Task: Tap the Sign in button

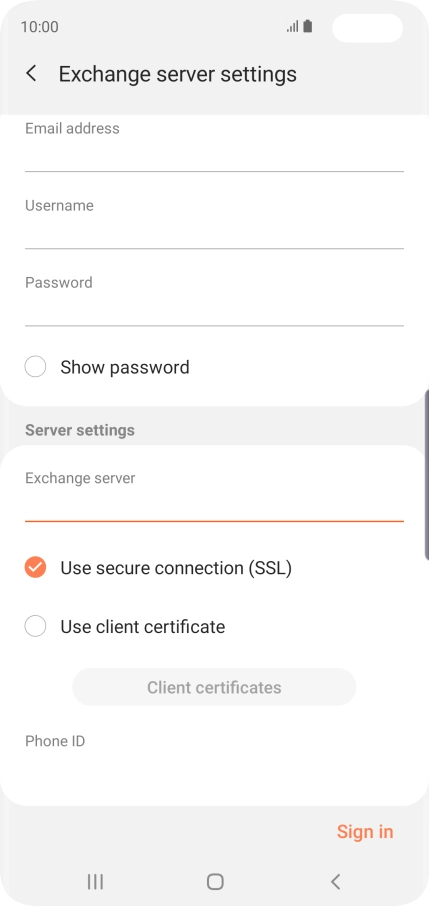Action: click(x=365, y=831)
